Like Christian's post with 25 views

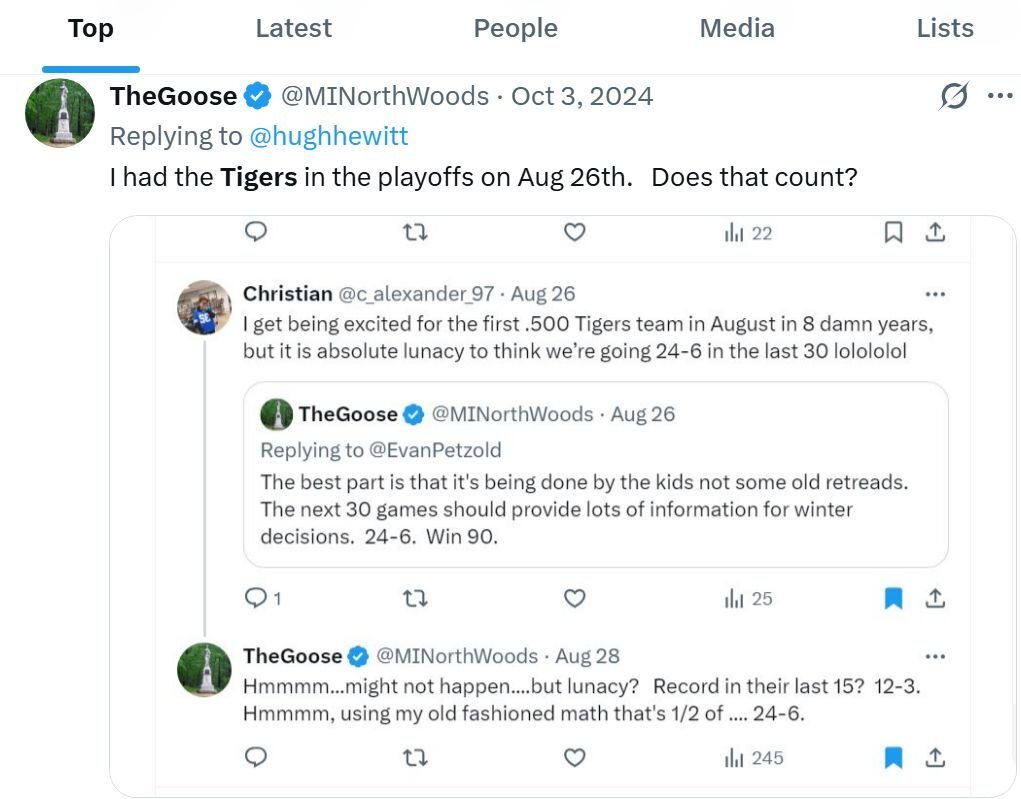point(574,598)
